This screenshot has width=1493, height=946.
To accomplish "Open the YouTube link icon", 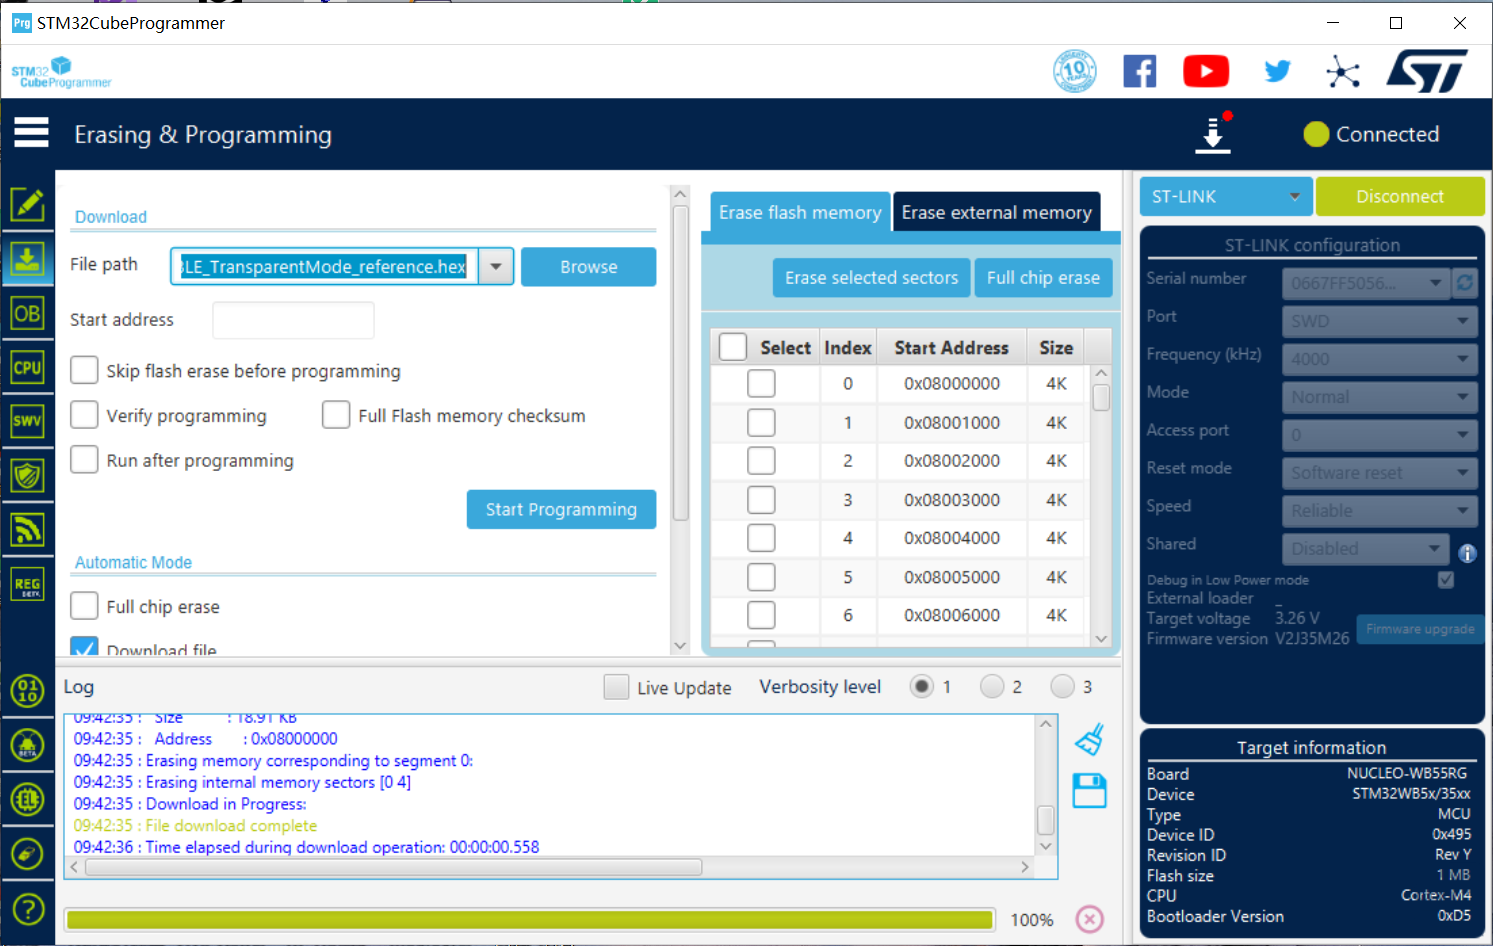I will [1206, 71].
